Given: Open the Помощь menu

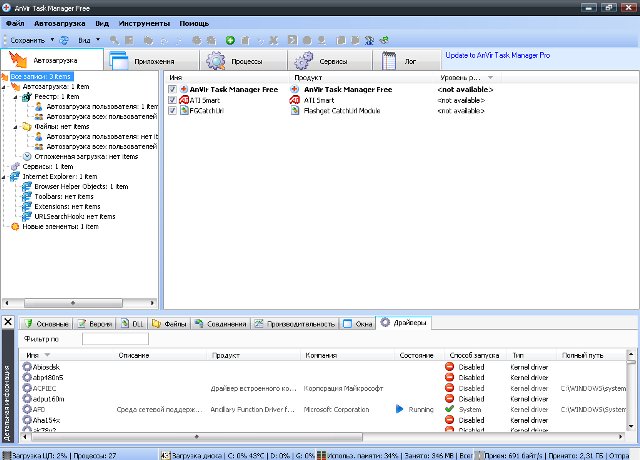Looking at the screenshot, I should point(194,24).
